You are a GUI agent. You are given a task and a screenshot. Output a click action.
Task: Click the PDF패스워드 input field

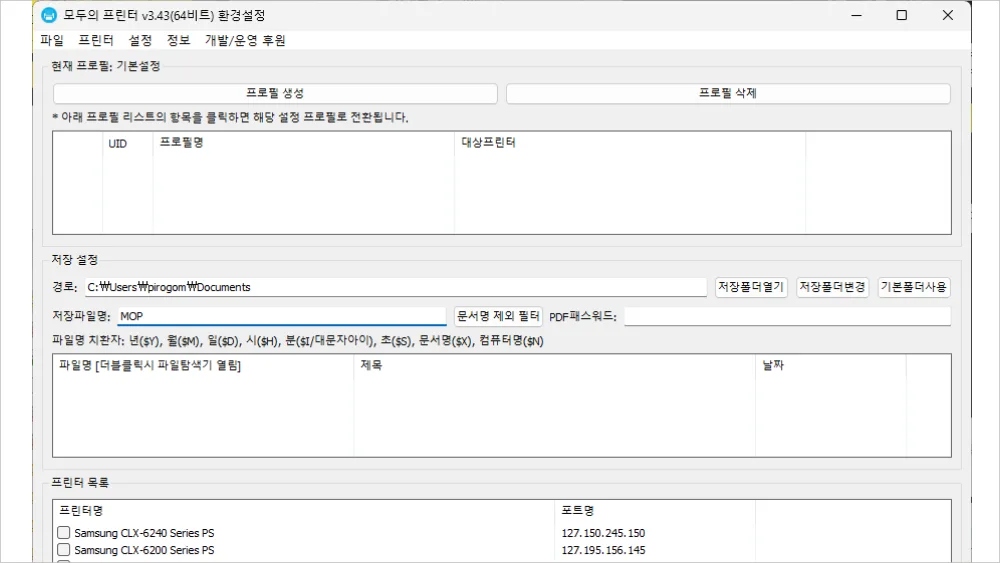pos(787,316)
